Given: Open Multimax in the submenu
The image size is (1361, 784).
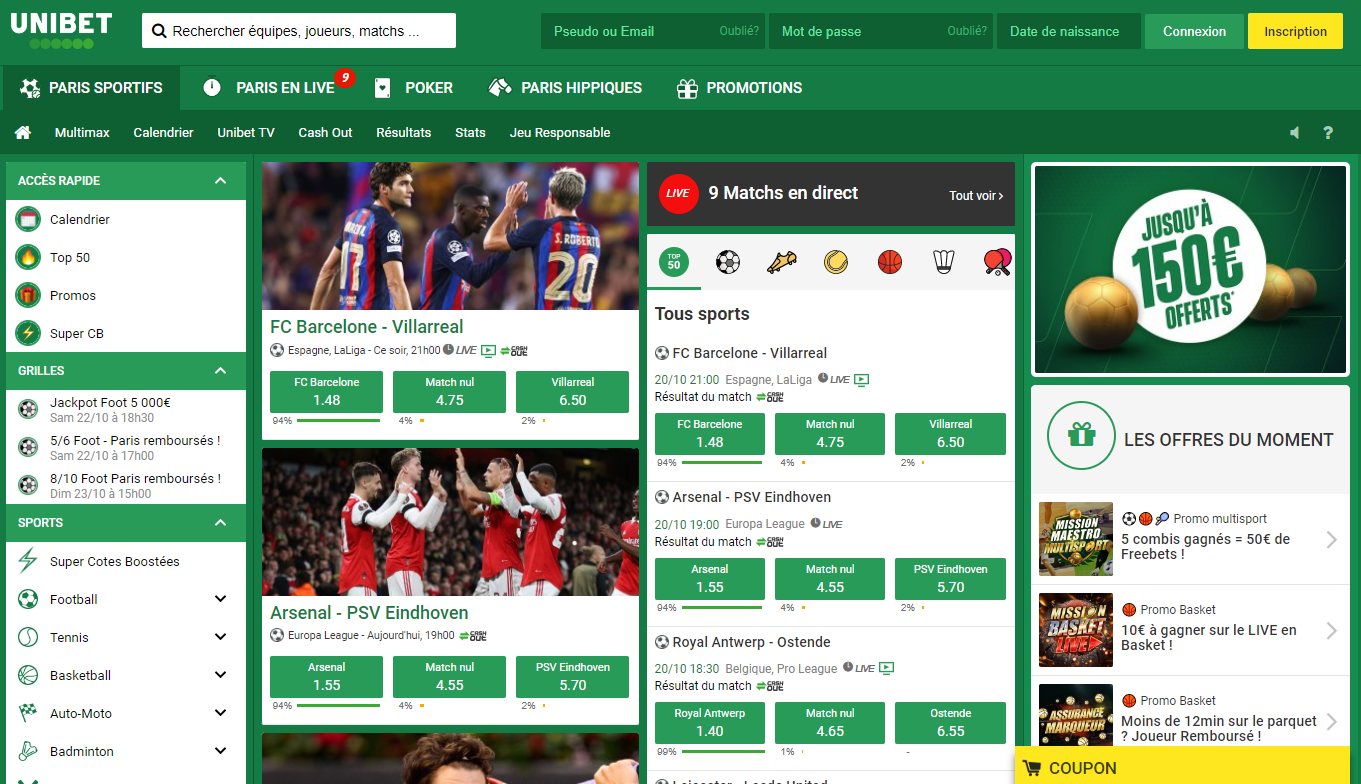Looking at the screenshot, I should click(x=82, y=132).
